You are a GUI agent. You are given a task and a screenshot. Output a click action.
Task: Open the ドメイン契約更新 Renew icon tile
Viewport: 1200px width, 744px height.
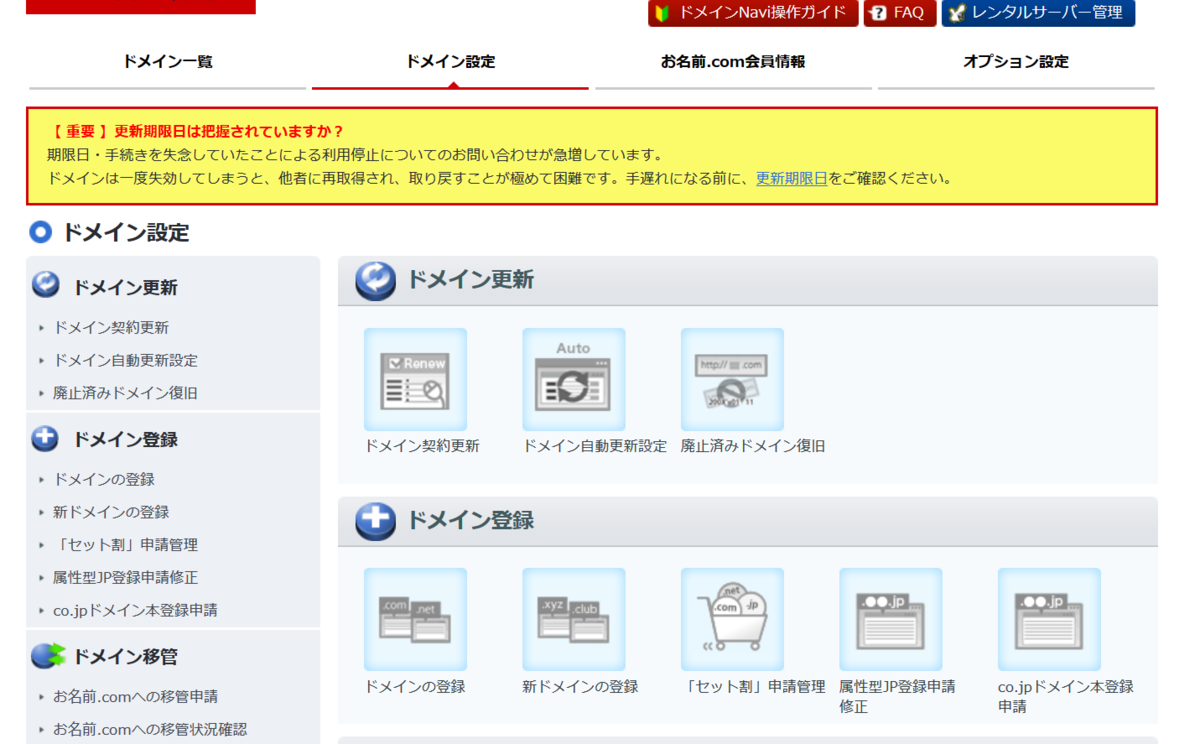(415, 380)
